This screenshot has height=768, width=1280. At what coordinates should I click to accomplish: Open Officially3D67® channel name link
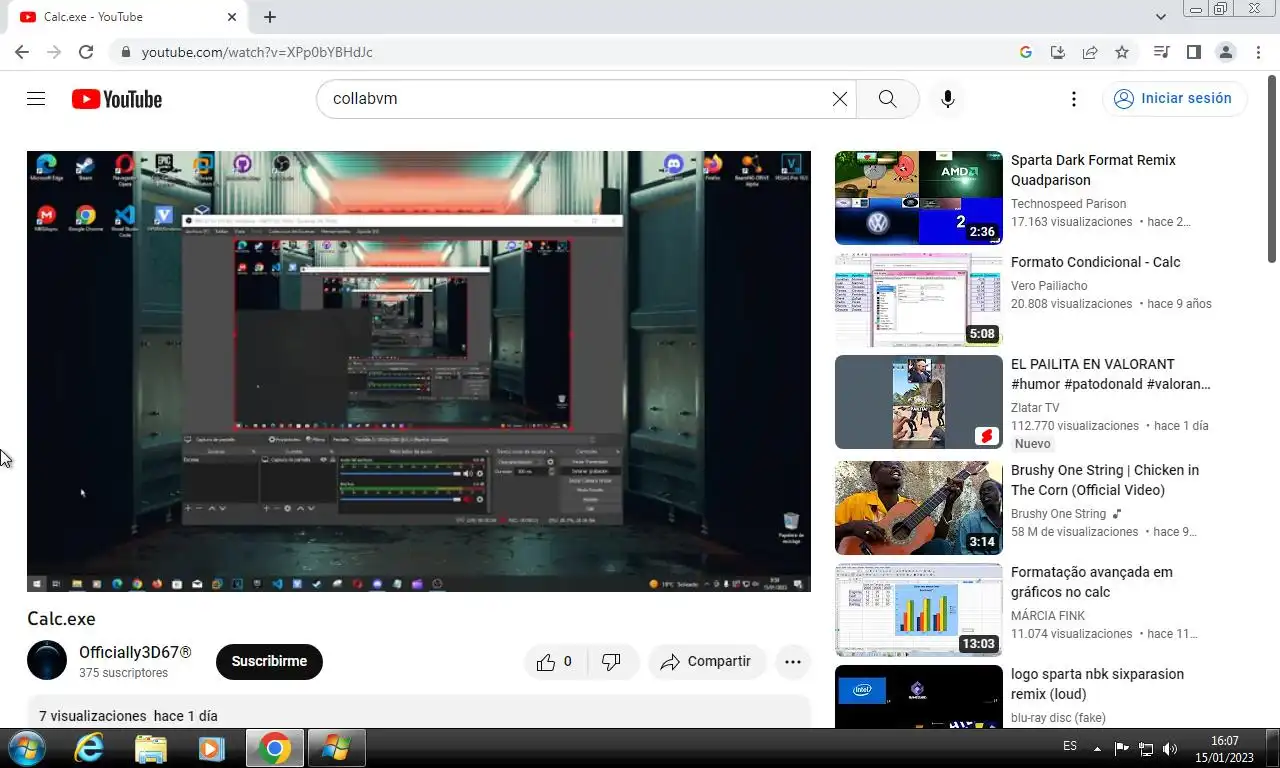pos(135,652)
